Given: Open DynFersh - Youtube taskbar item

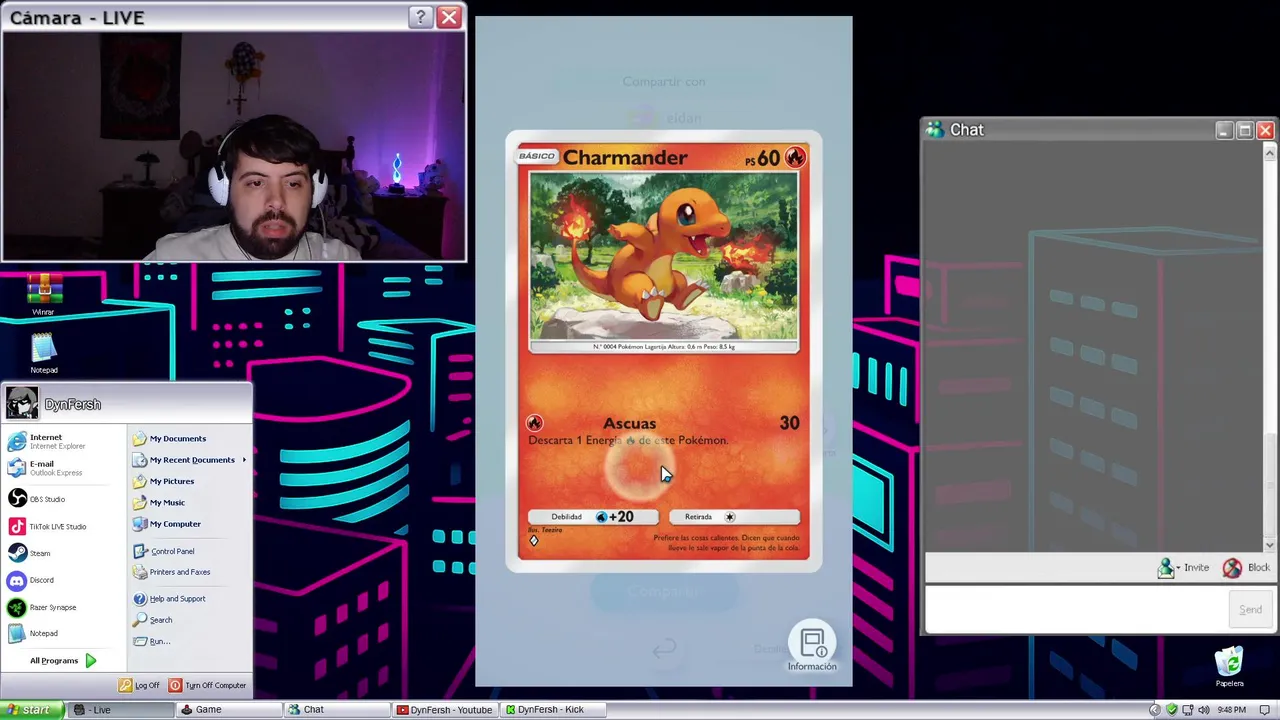Looking at the screenshot, I should pos(445,710).
